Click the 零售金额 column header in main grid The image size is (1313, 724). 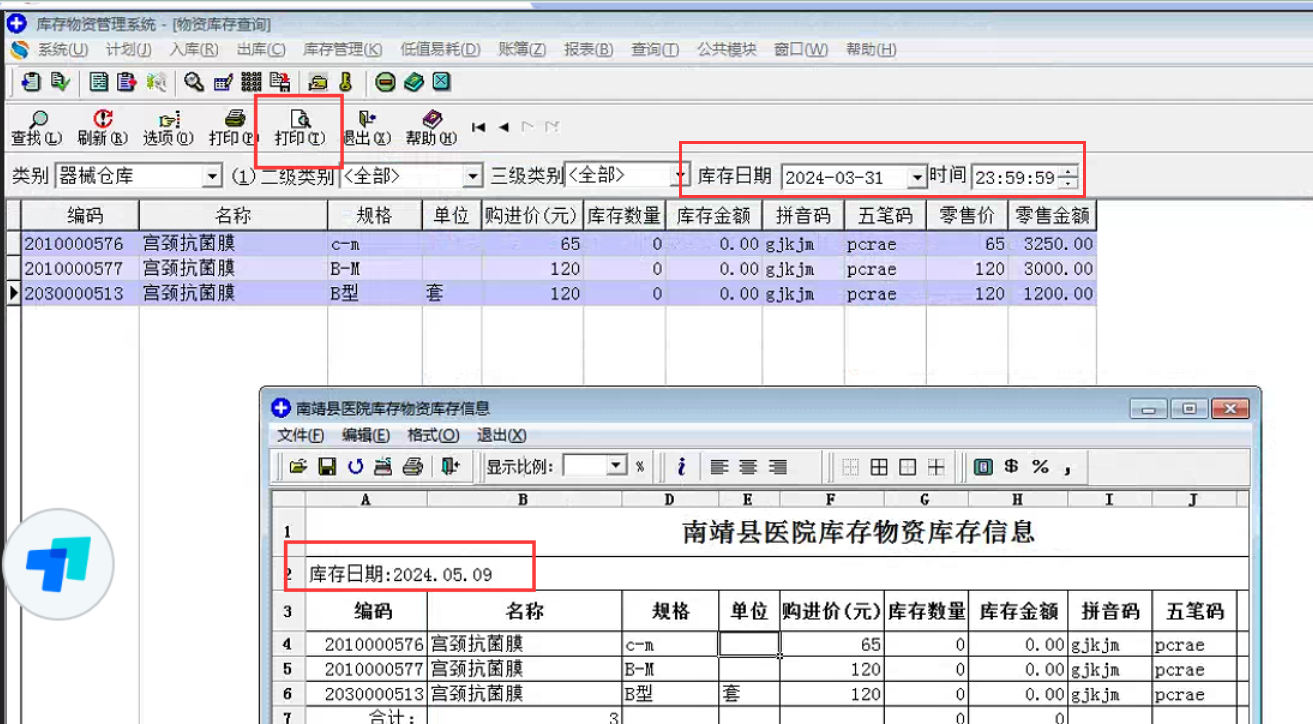pyautogui.click(x=1052, y=215)
